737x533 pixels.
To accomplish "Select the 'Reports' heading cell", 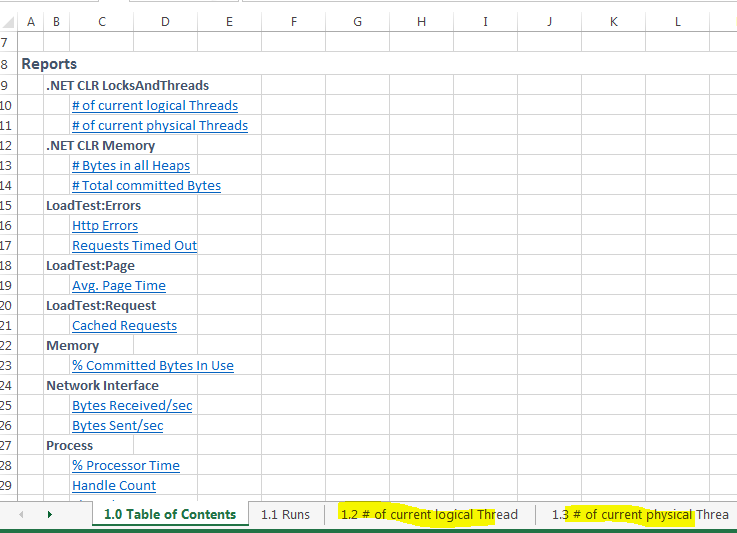I will coord(49,64).
